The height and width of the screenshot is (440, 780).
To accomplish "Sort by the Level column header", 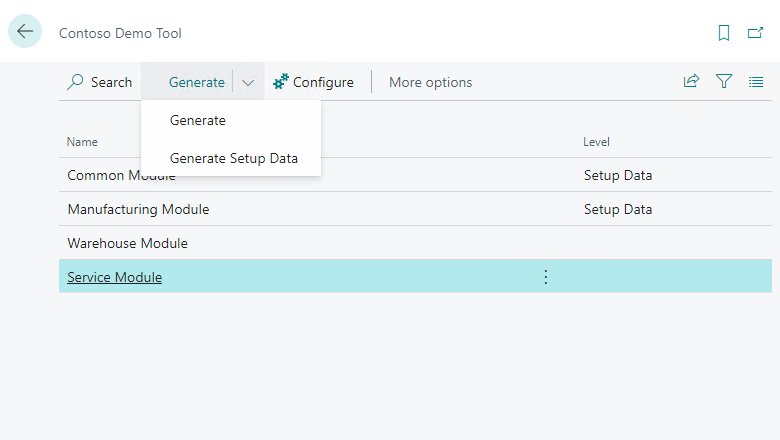I will (596, 142).
